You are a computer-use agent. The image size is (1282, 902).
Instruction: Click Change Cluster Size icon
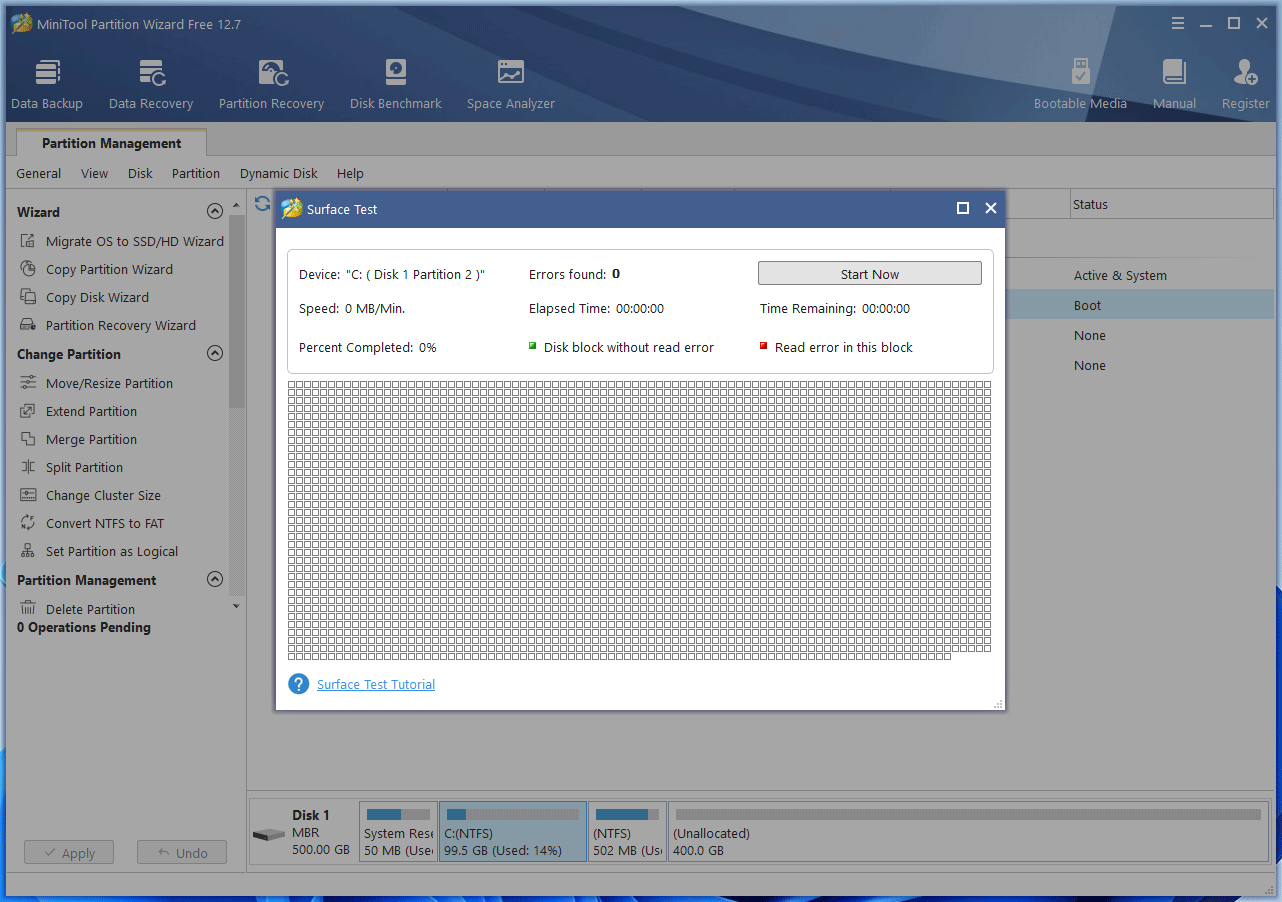(28, 495)
